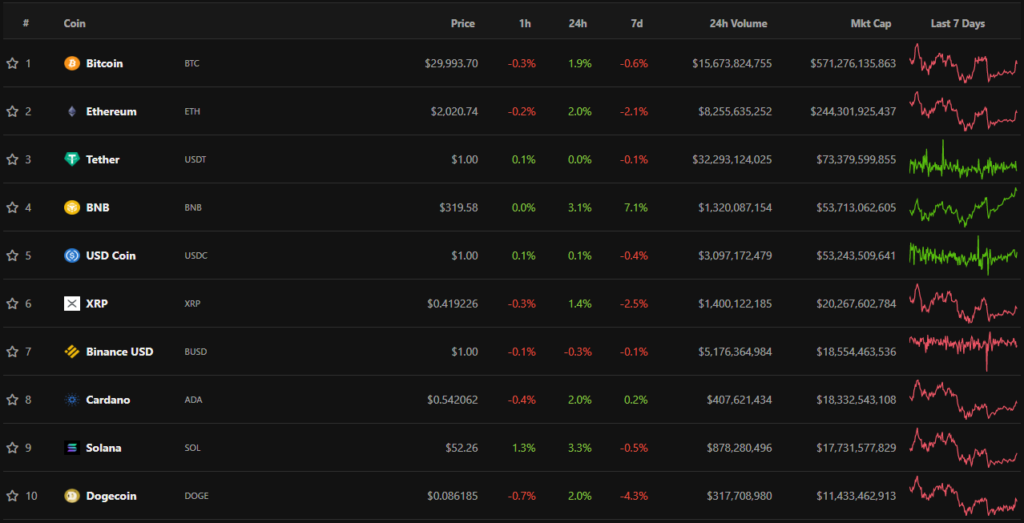Open the Ethereum coin link
Viewport: 1024px width, 523px height.
pyautogui.click(x=112, y=112)
